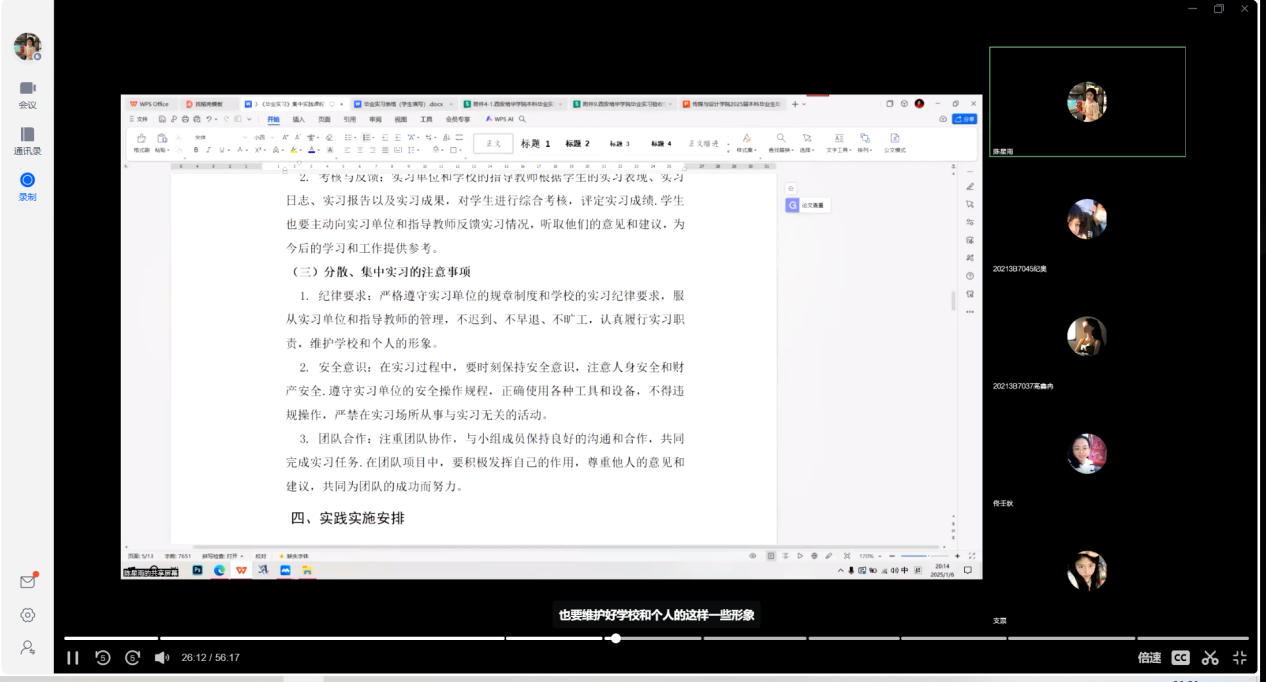1266x682 pixels.
Task: Skip forward using the forward-skip icon
Action: pyautogui.click(x=132, y=658)
